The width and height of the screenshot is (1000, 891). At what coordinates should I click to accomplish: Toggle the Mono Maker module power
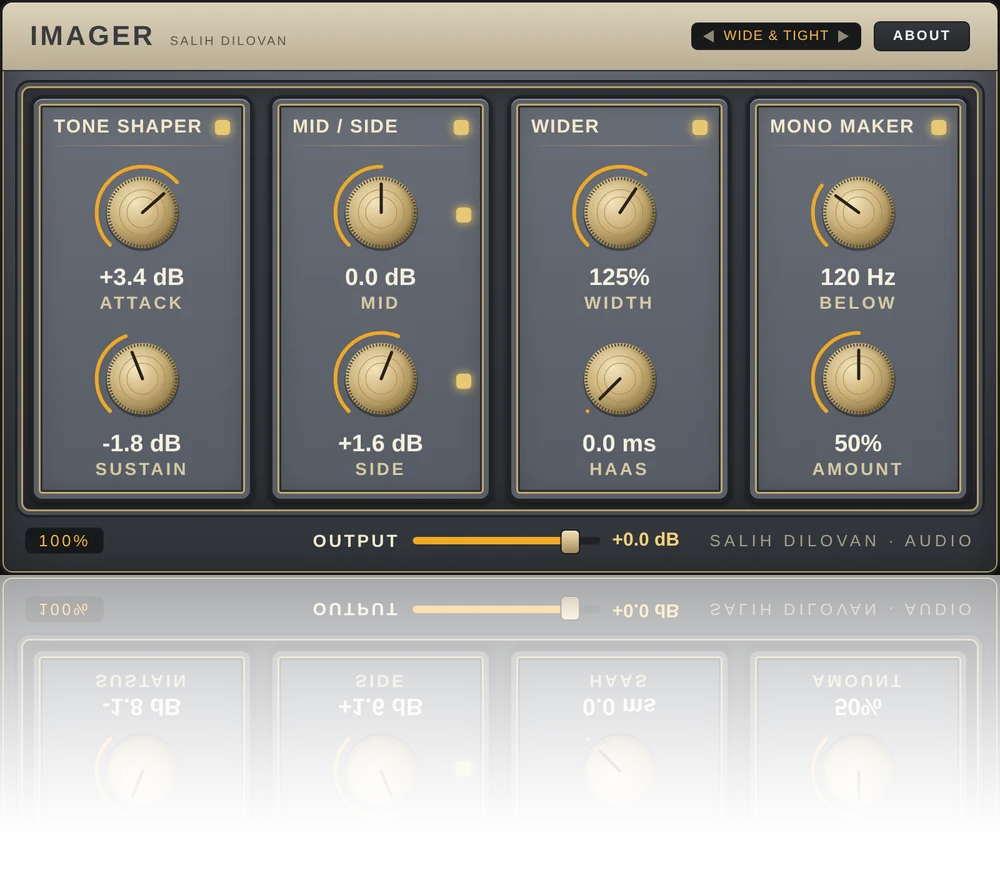pos(938,127)
